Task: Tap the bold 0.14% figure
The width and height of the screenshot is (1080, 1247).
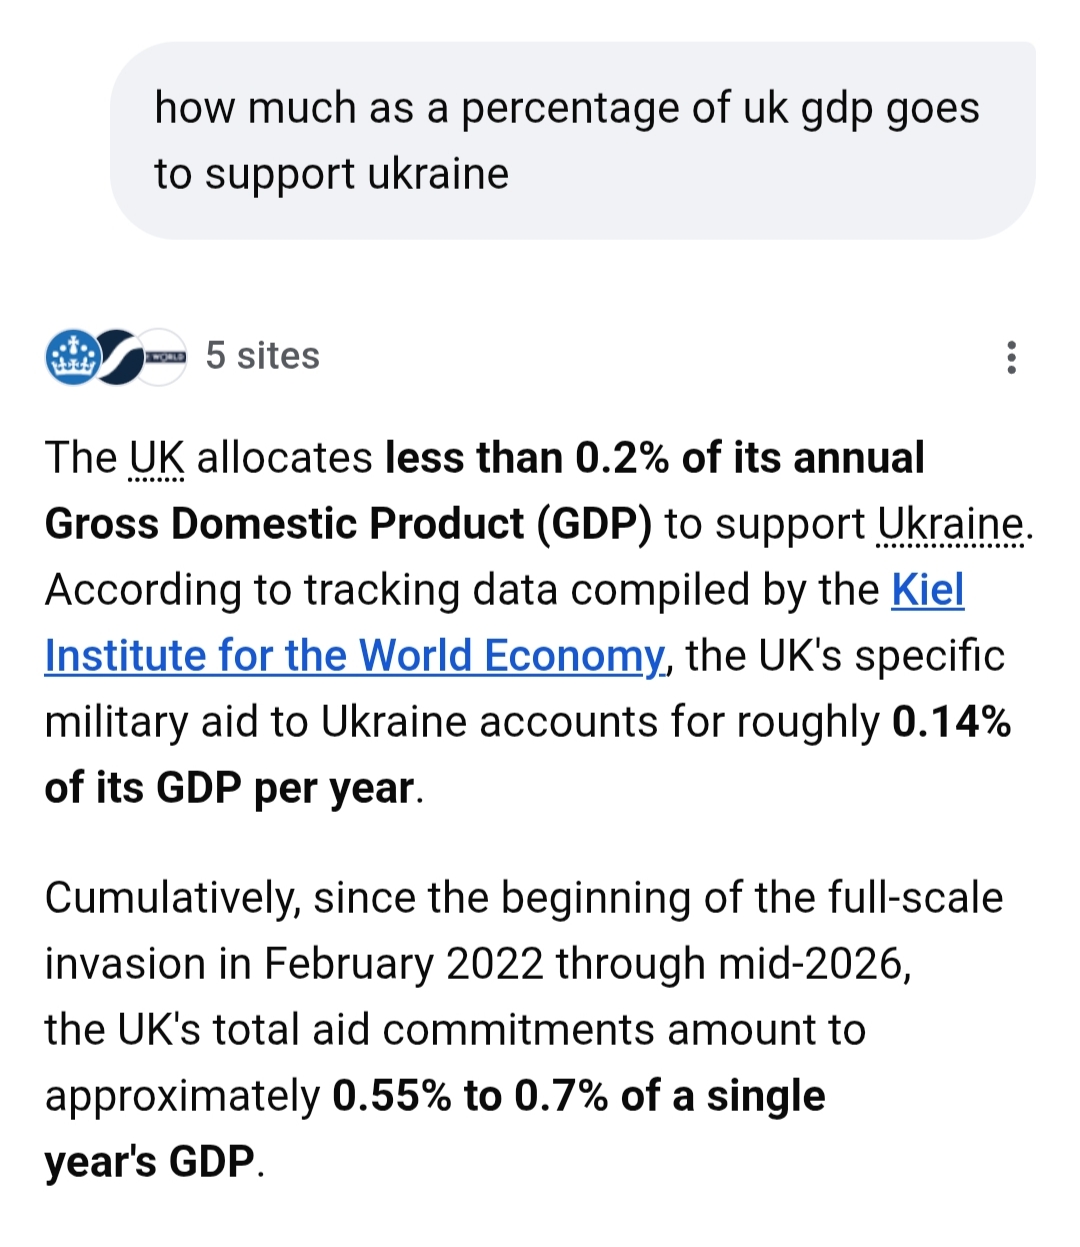Action: pos(951,722)
